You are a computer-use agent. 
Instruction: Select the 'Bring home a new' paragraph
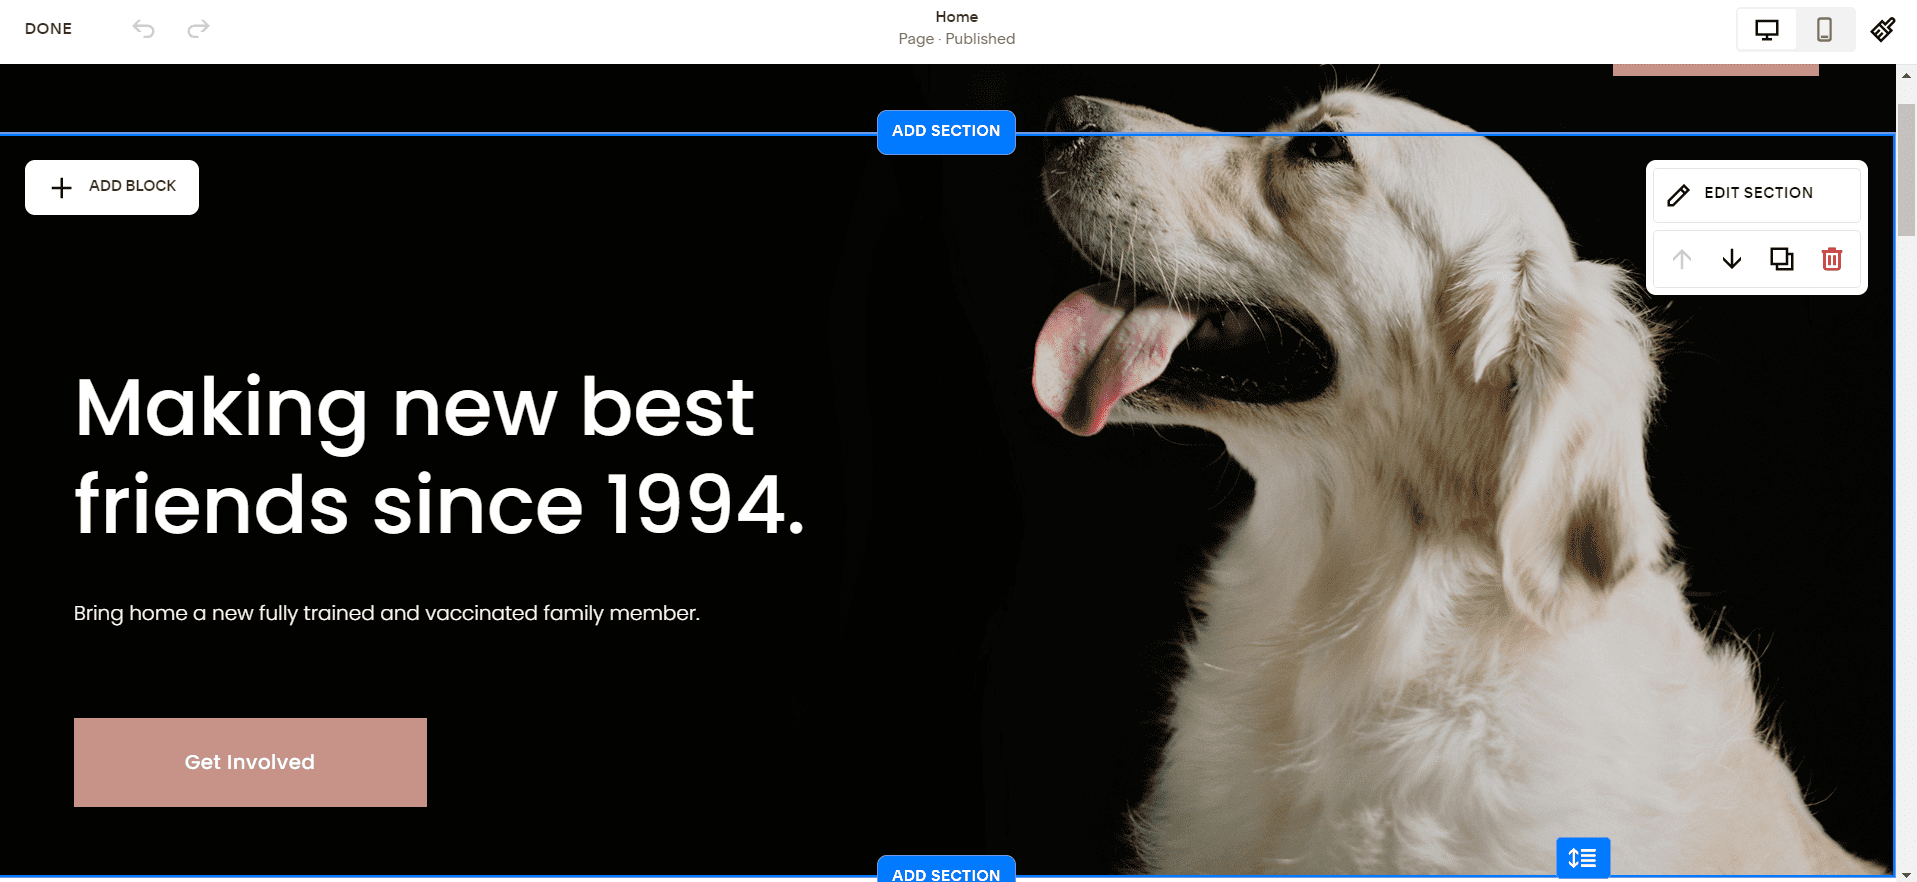387,613
